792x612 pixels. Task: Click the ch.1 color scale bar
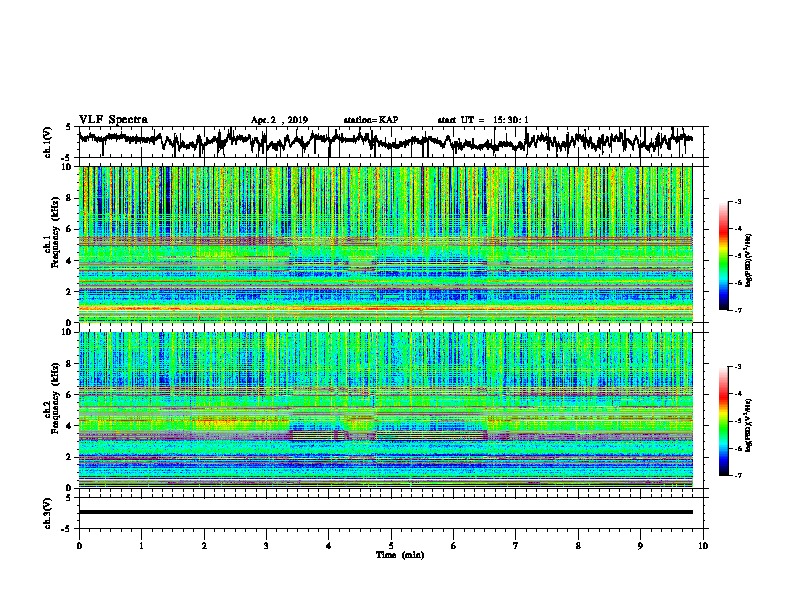click(723, 256)
